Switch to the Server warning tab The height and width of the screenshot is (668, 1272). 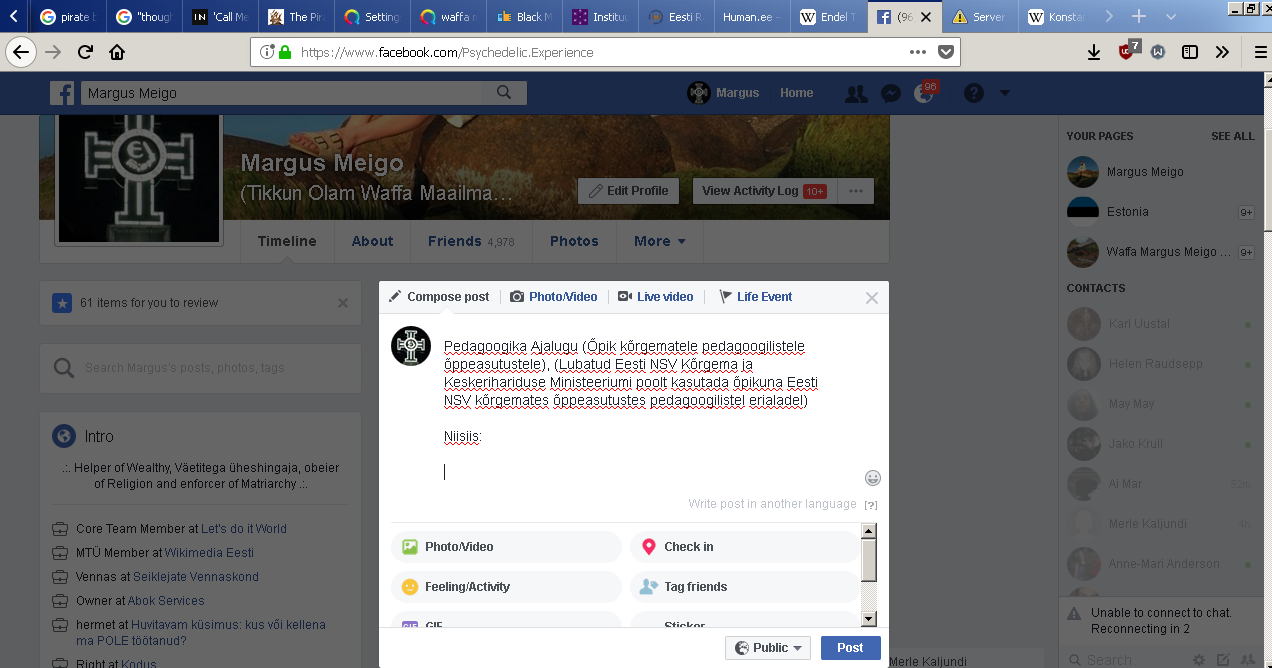pyautogui.click(x=980, y=17)
